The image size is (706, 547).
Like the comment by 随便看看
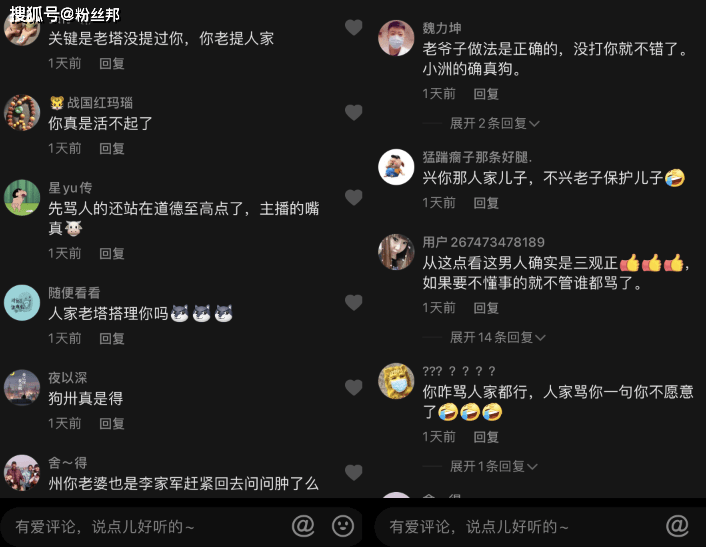click(x=353, y=303)
